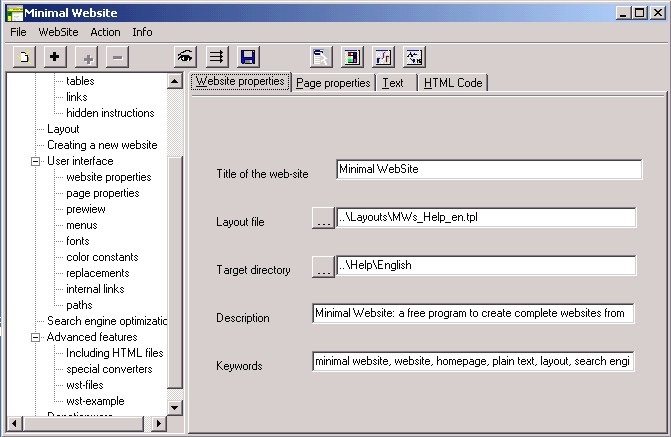Screen dimensions: 671x437
Task: Click the black plus add-page icon
Action: click(x=54, y=57)
